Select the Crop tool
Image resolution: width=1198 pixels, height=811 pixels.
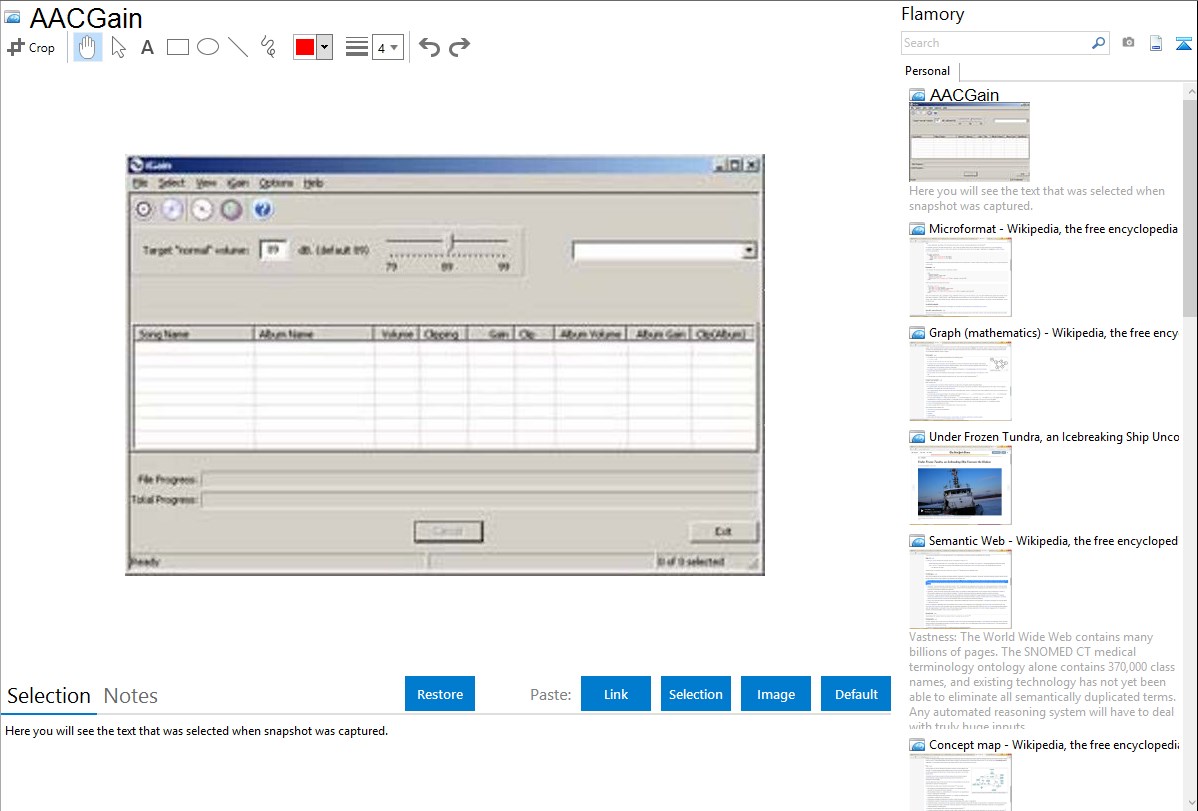[x=31, y=47]
